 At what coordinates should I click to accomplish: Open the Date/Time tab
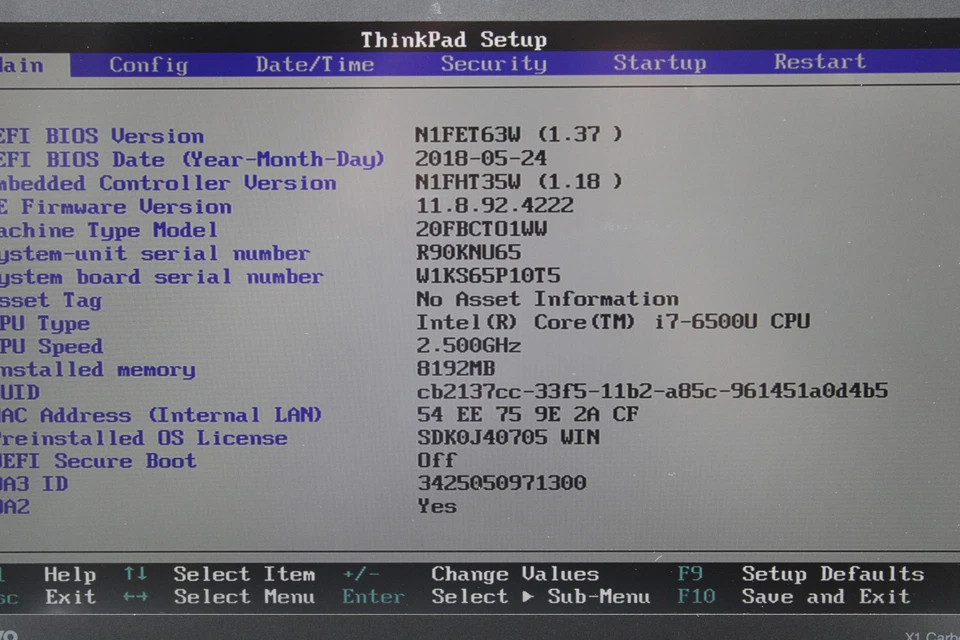[x=315, y=63]
